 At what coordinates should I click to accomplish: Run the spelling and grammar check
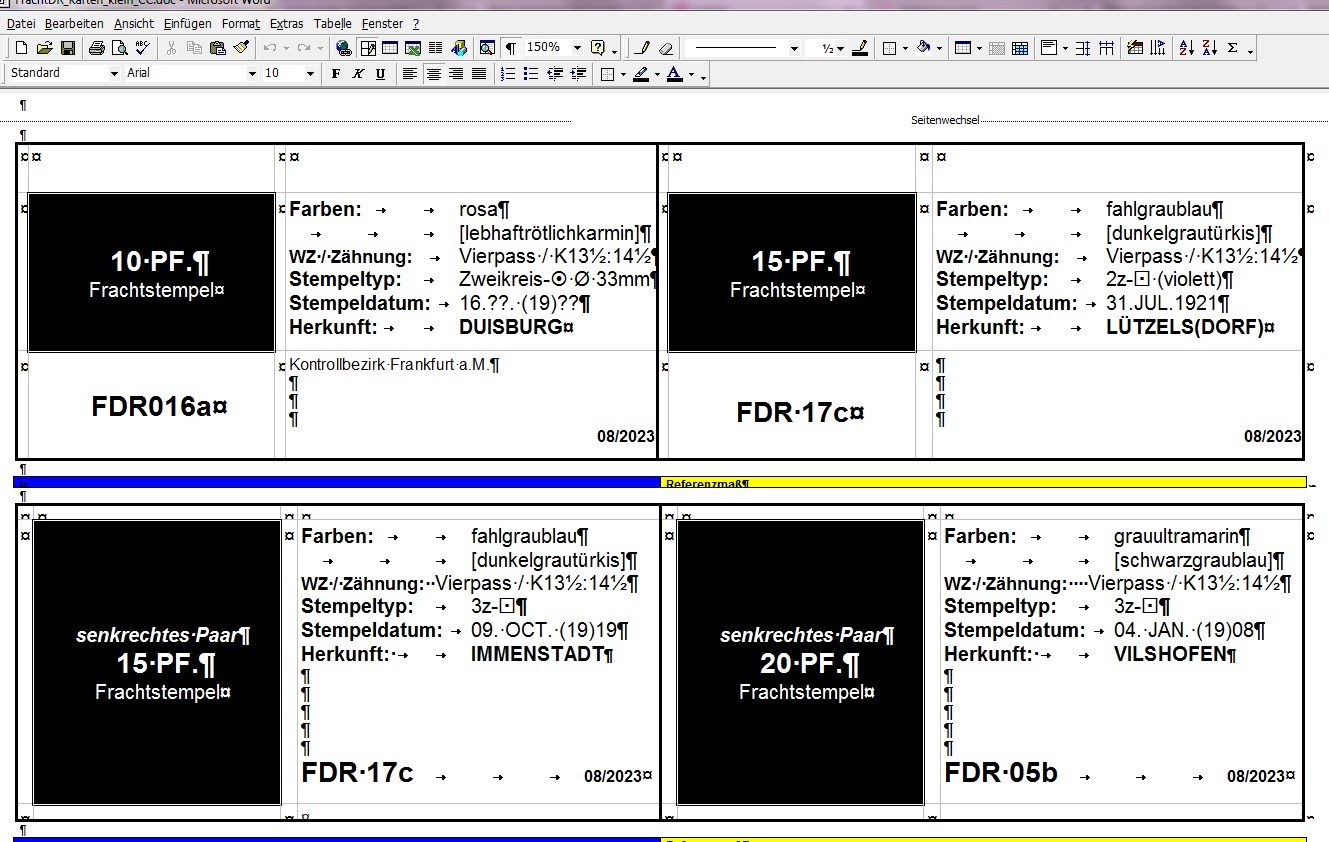(x=142, y=48)
